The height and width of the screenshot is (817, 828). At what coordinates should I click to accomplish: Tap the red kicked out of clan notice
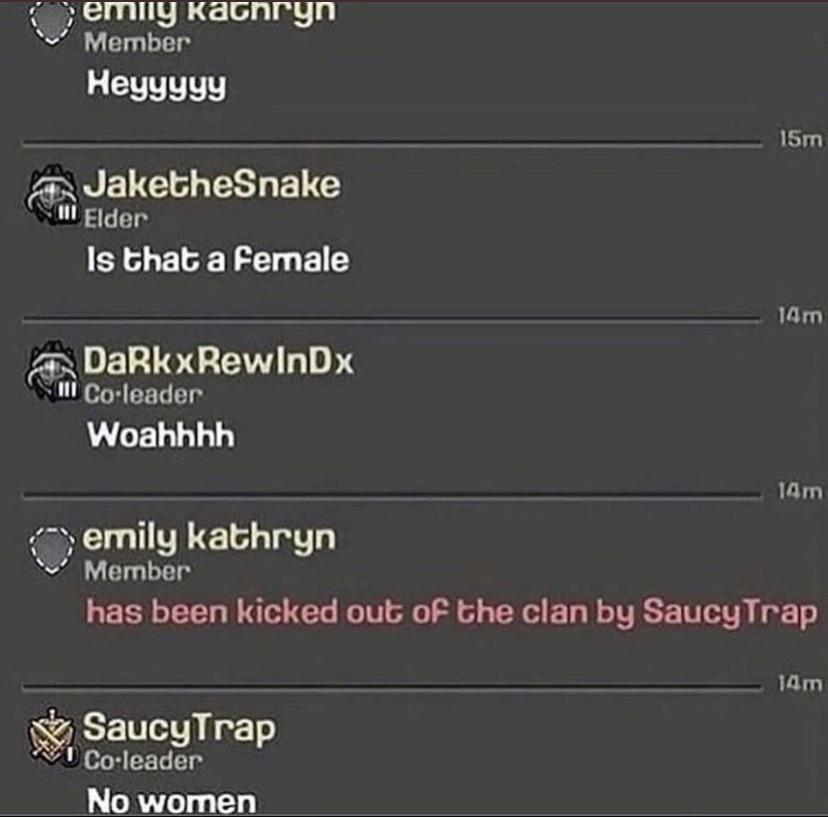click(451, 613)
